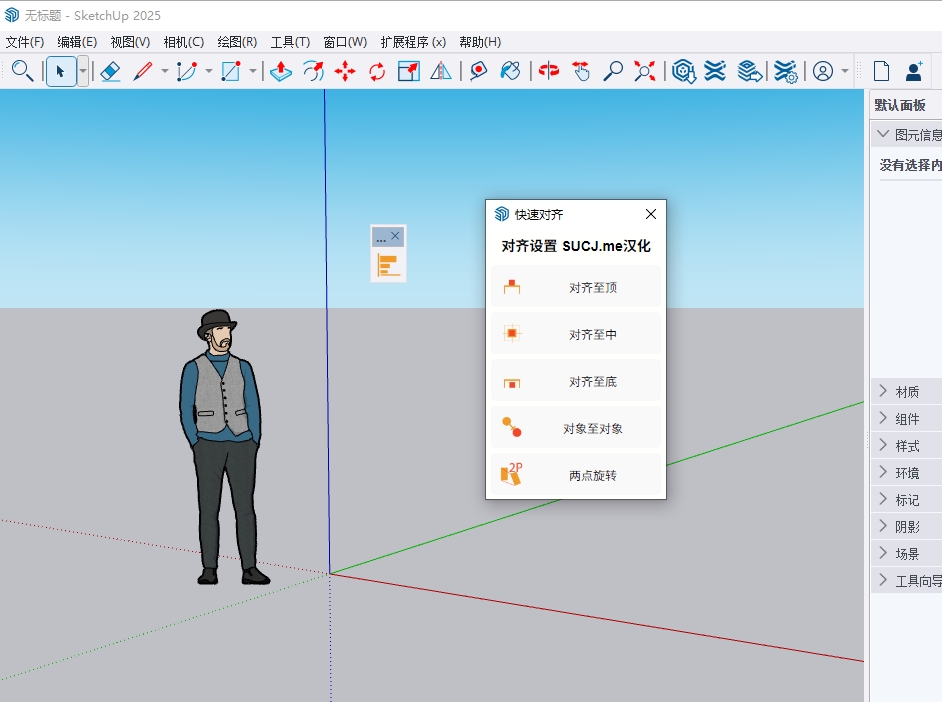Image resolution: width=942 pixels, height=702 pixels.
Task: Click the 两点旋转 button
Action: tap(576, 474)
